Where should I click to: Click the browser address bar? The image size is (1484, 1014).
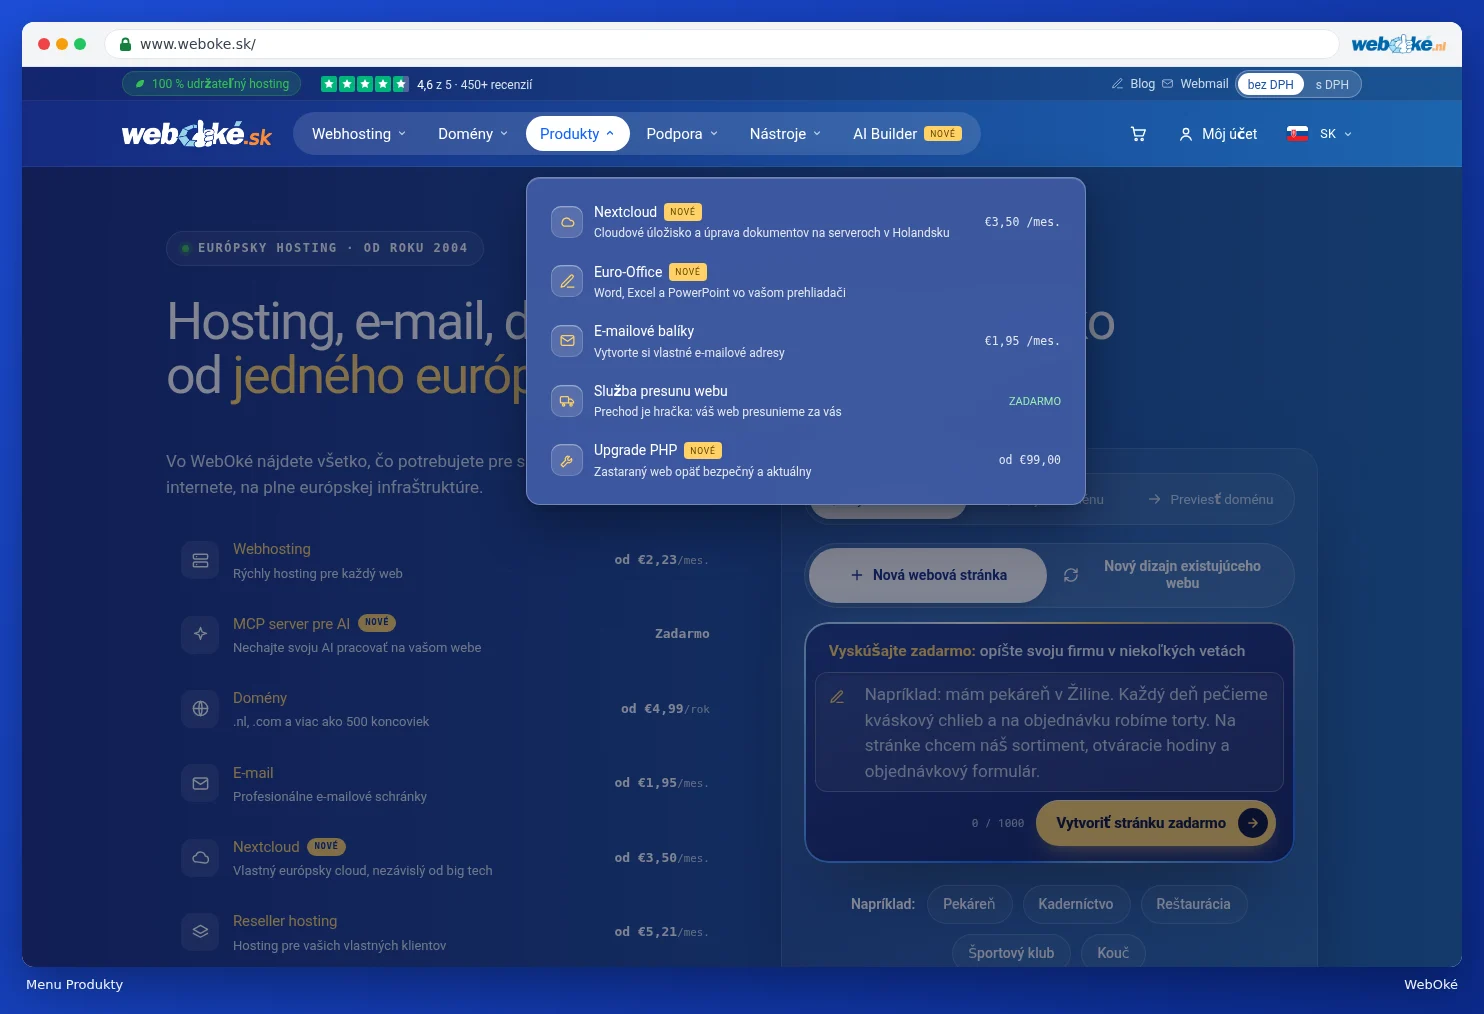(720, 44)
